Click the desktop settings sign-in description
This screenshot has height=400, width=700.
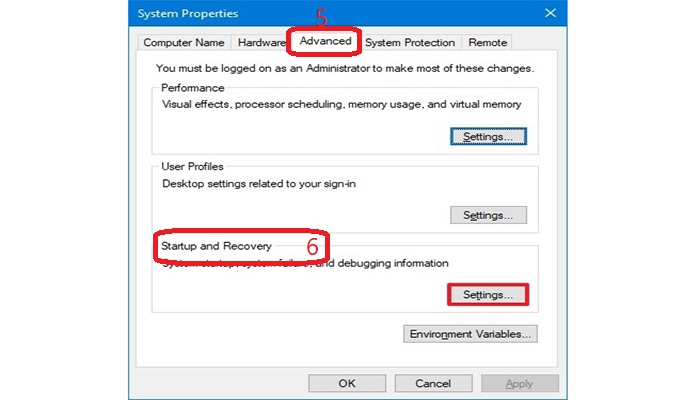click(x=272, y=183)
